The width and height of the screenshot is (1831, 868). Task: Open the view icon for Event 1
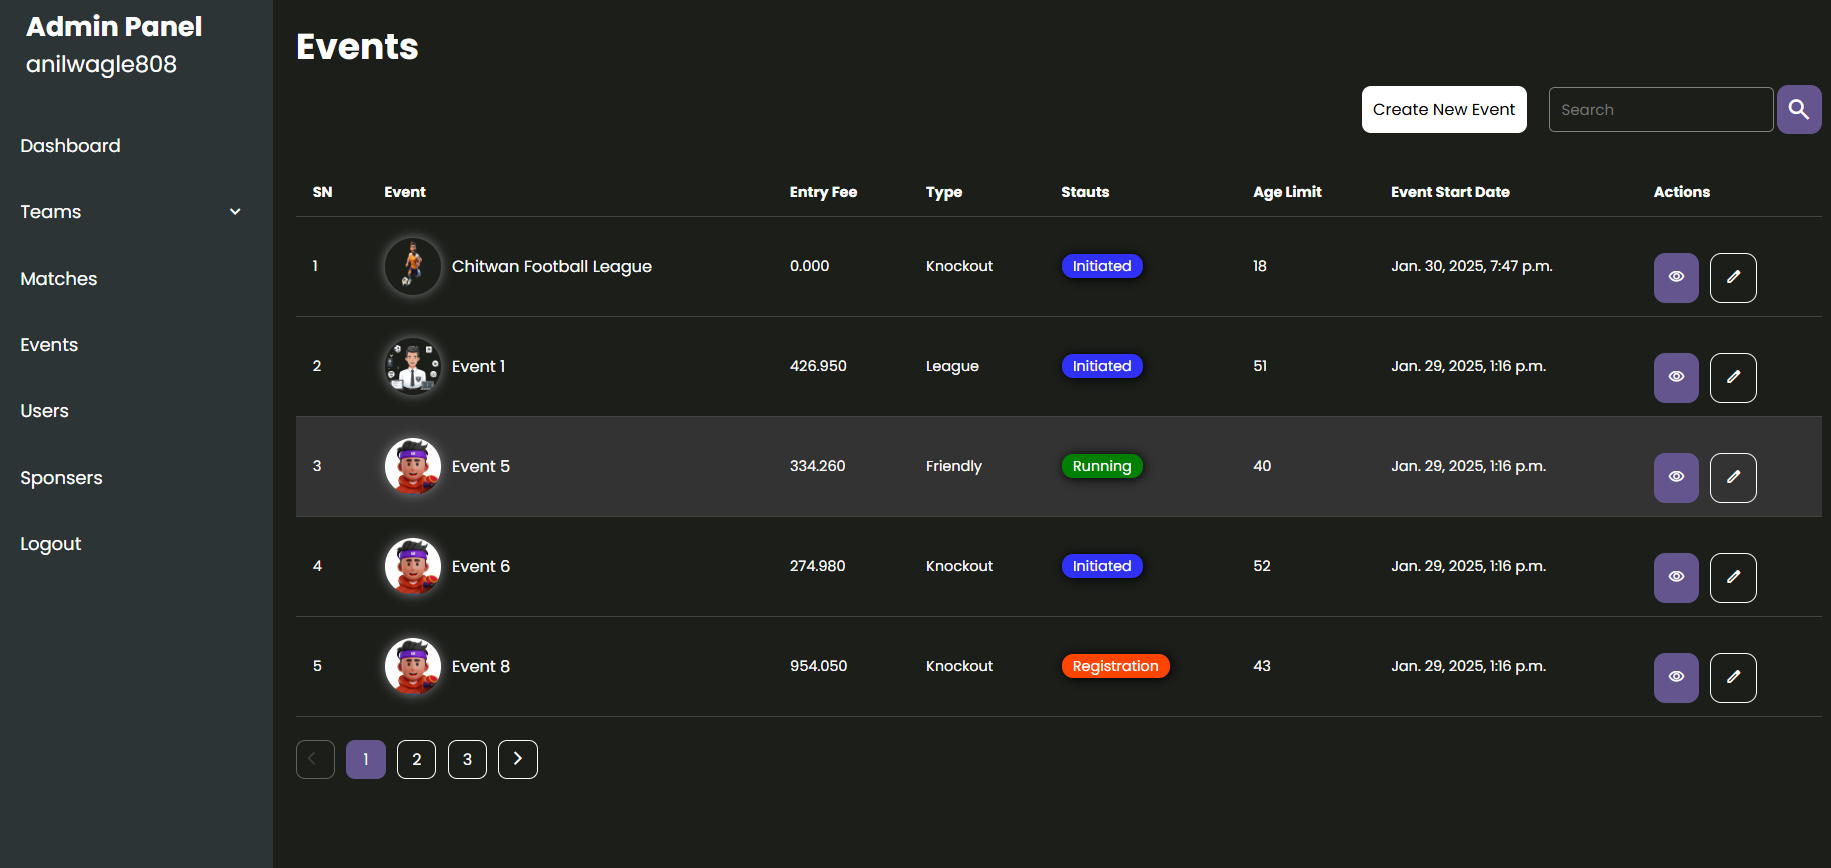coord(1676,378)
